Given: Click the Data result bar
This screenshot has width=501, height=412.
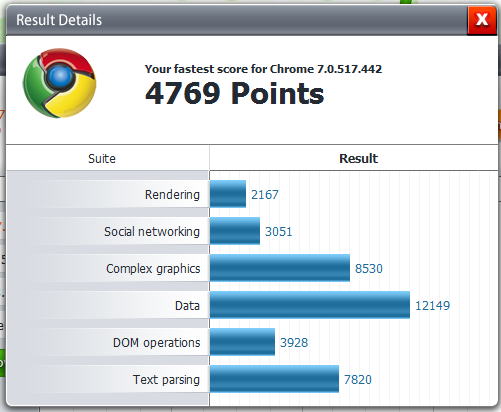Looking at the screenshot, I should (x=310, y=305).
